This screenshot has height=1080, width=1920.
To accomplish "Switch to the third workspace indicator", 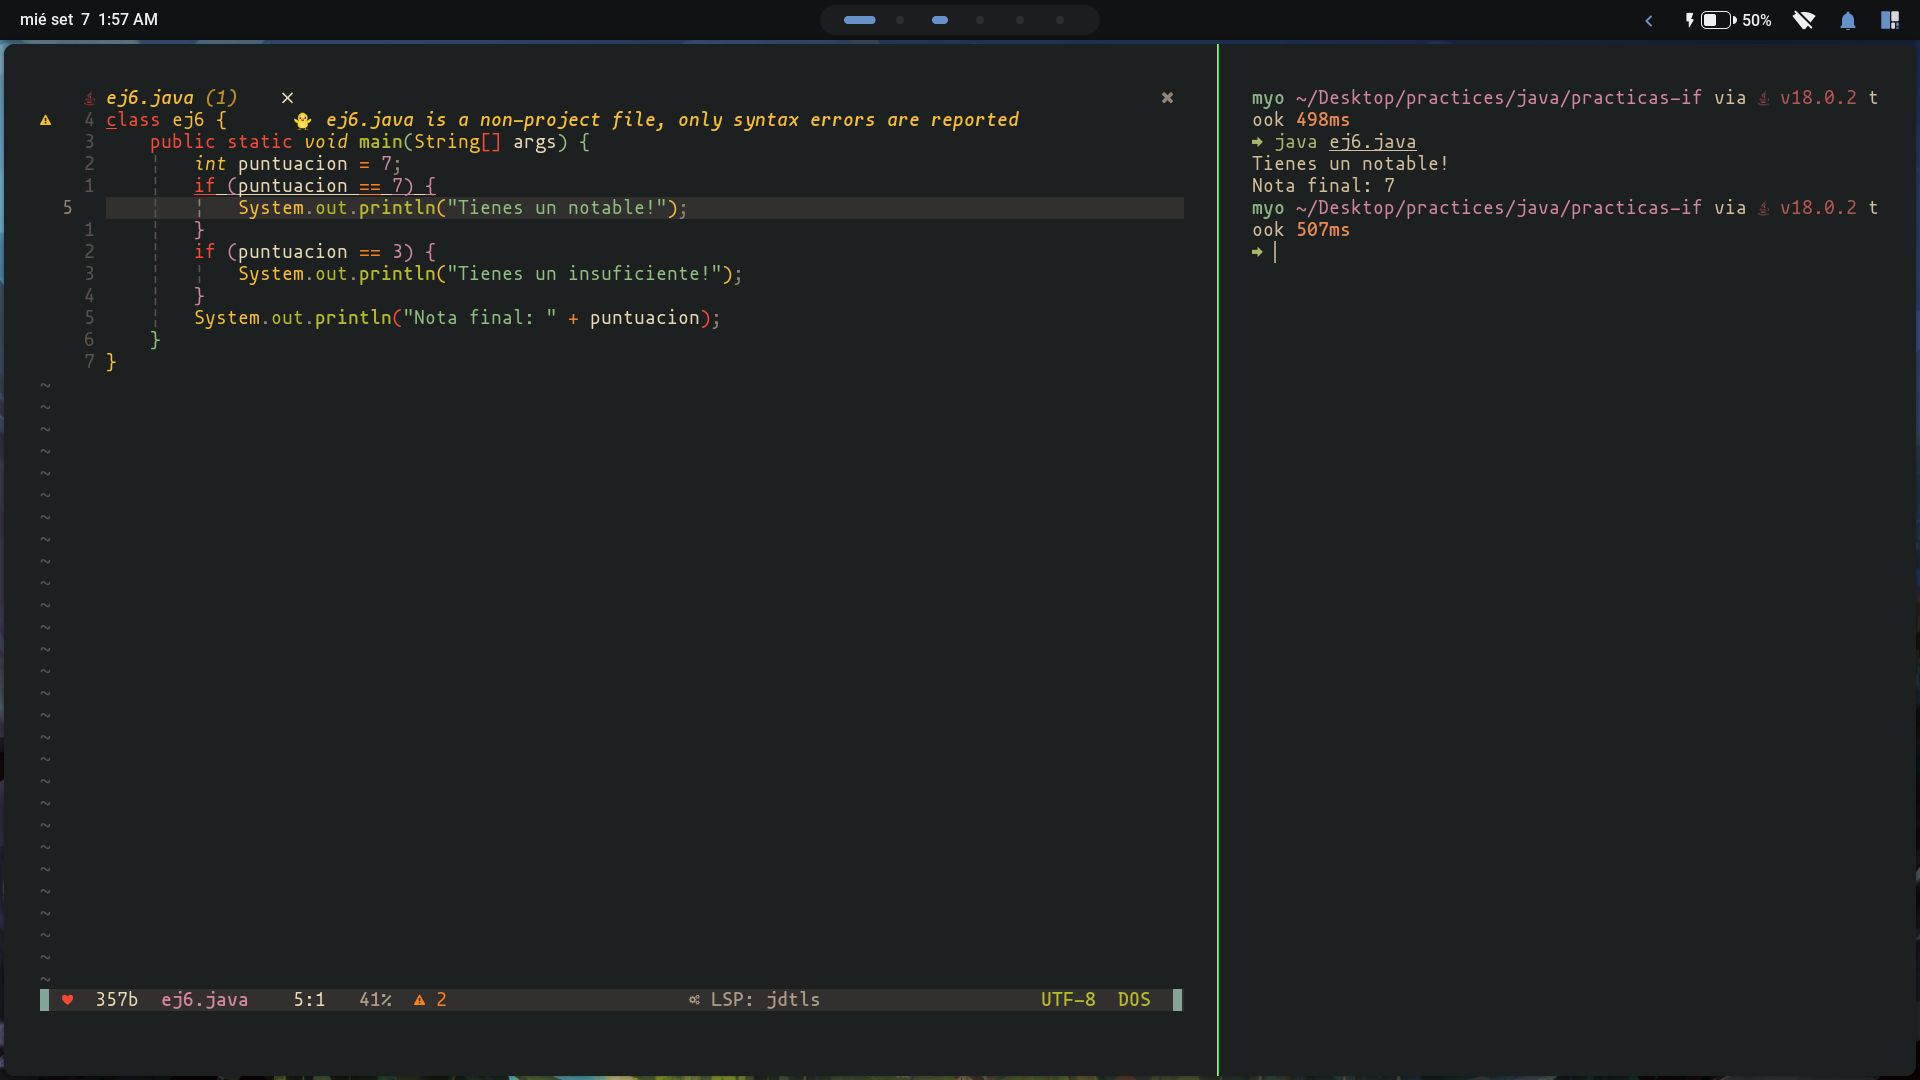I will tap(939, 20).
